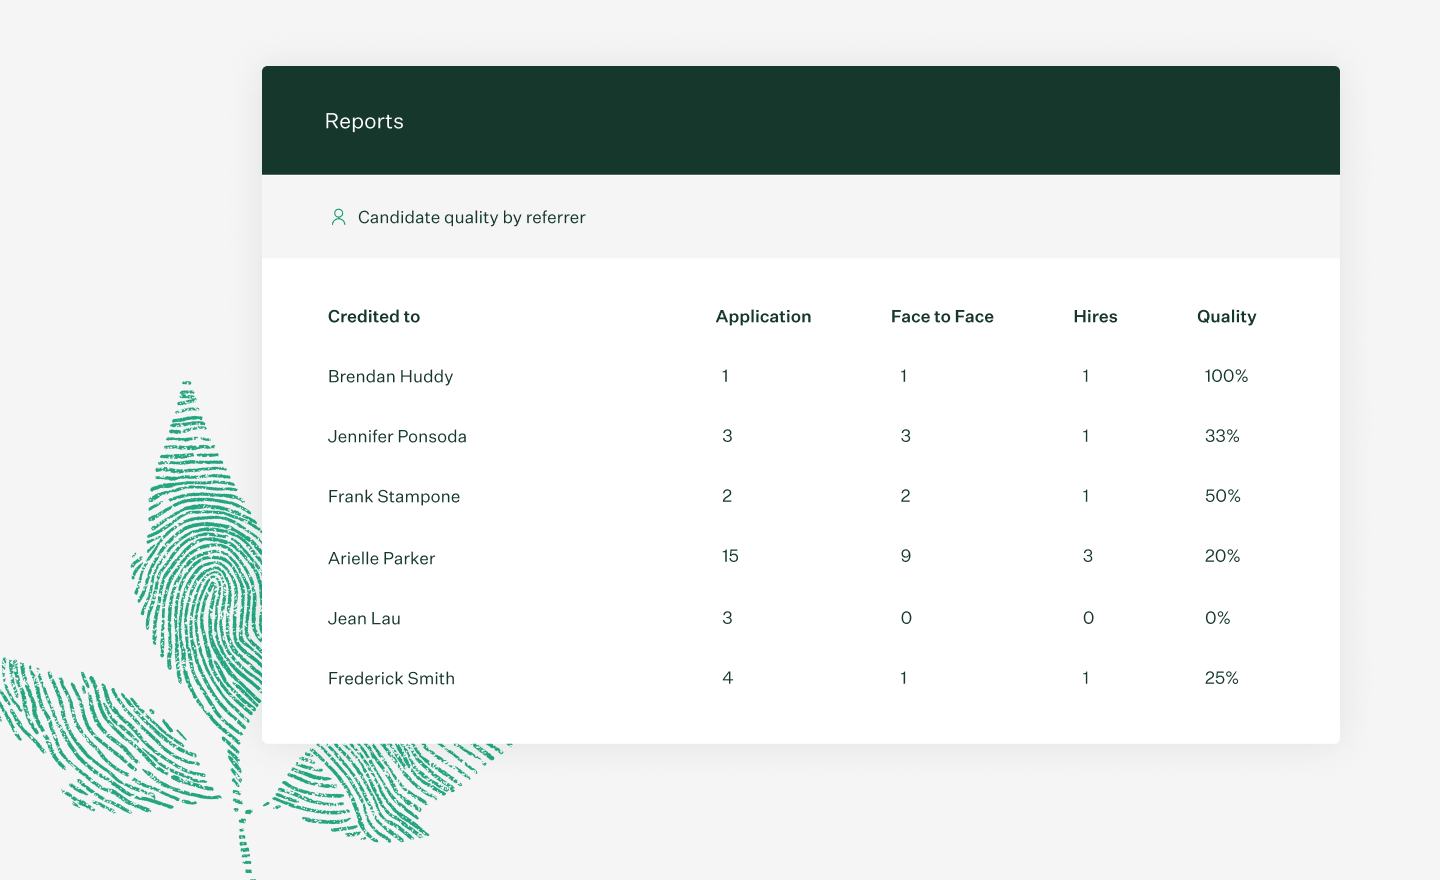Click Arielle Parker's 15 applications value
This screenshot has height=880, width=1440.
pyautogui.click(x=730, y=556)
